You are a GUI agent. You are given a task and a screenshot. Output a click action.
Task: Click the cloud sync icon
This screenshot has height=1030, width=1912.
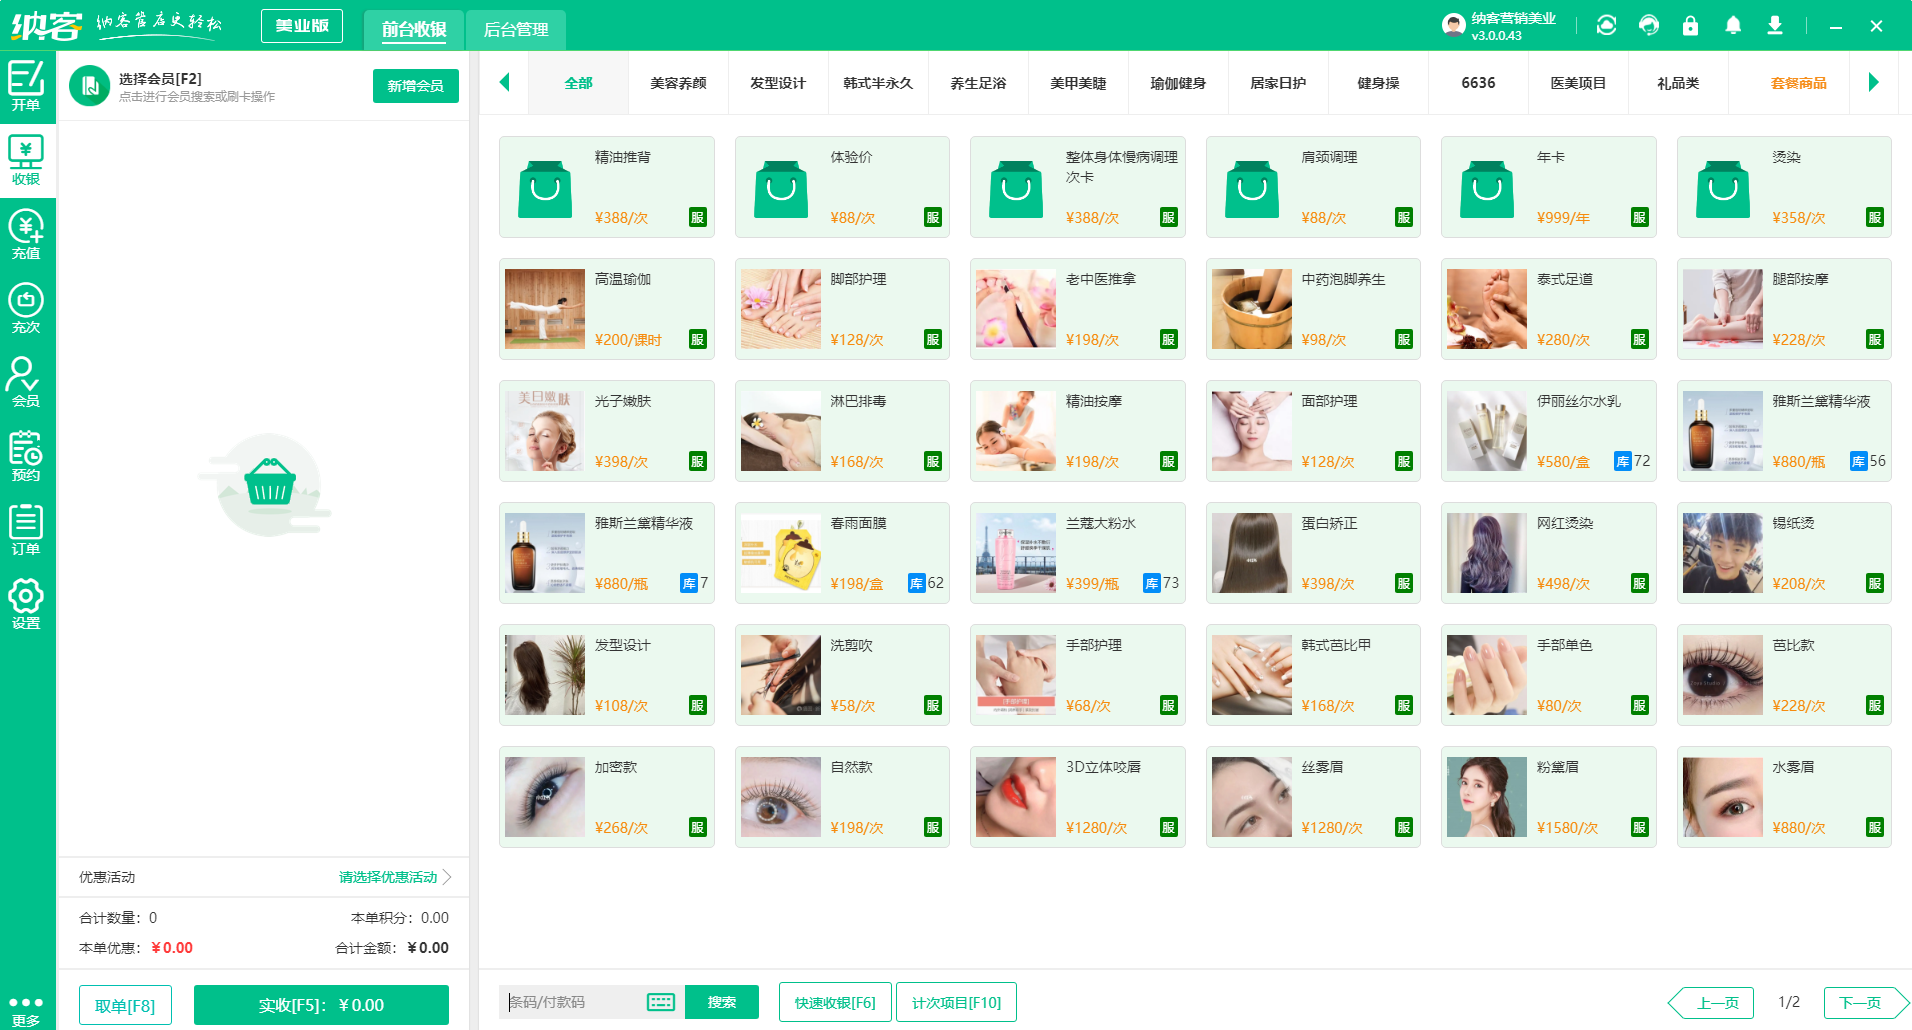(x=1606, y=25)
